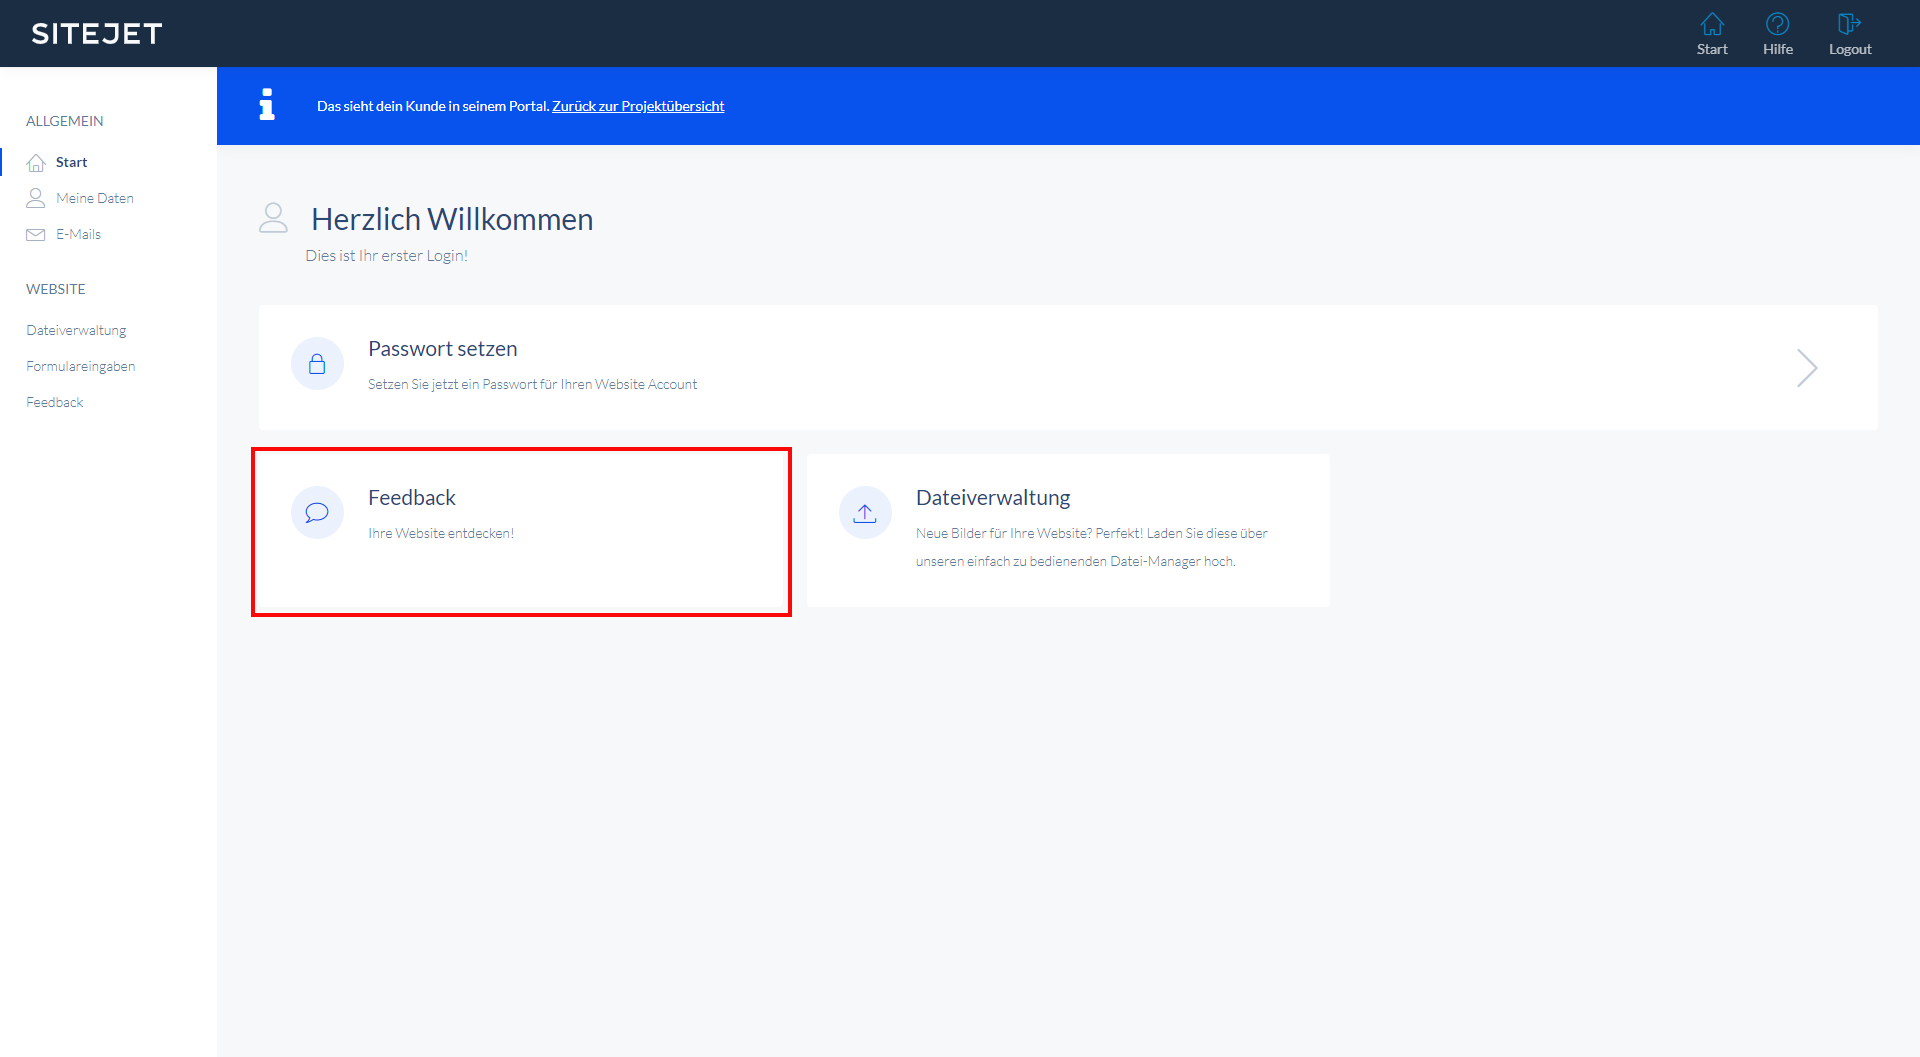Open the Dateiverwaltung card title
The image size is (1920, 1057).
click(x=993, y=498)
